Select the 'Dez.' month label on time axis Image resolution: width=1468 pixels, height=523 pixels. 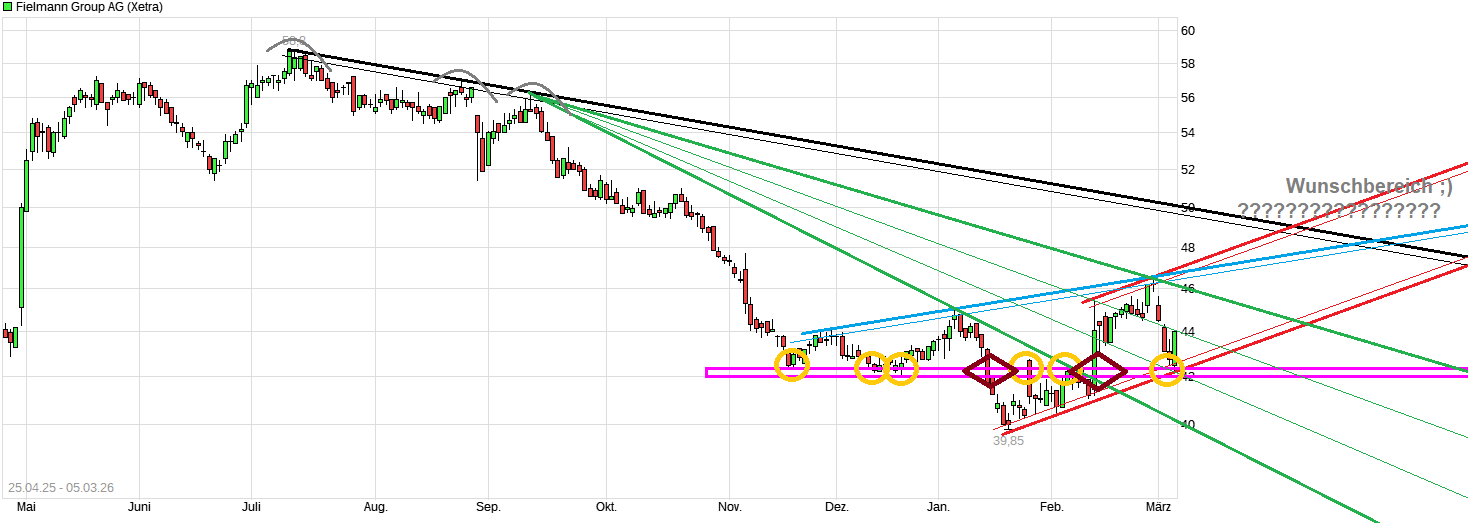click(x=836, y=507)
